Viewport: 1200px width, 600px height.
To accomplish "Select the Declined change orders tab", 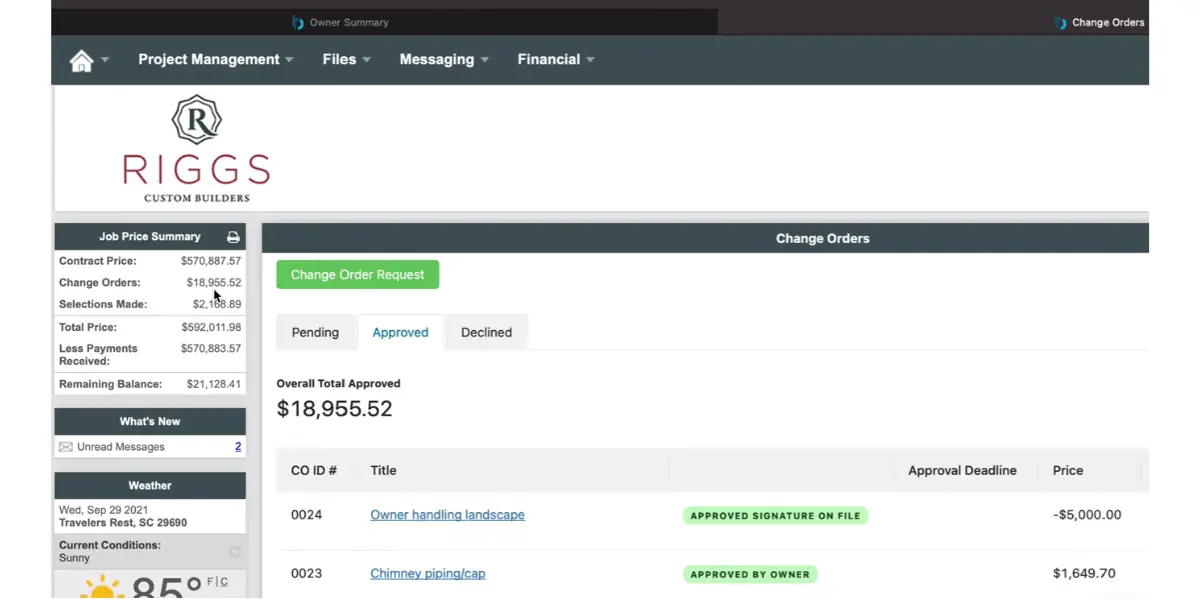I will (x=486, y=332).
